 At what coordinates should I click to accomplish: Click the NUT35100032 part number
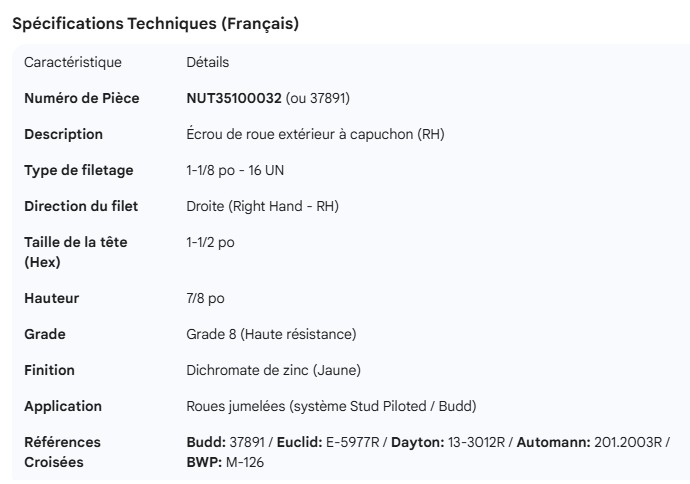[x=234, y=98]
